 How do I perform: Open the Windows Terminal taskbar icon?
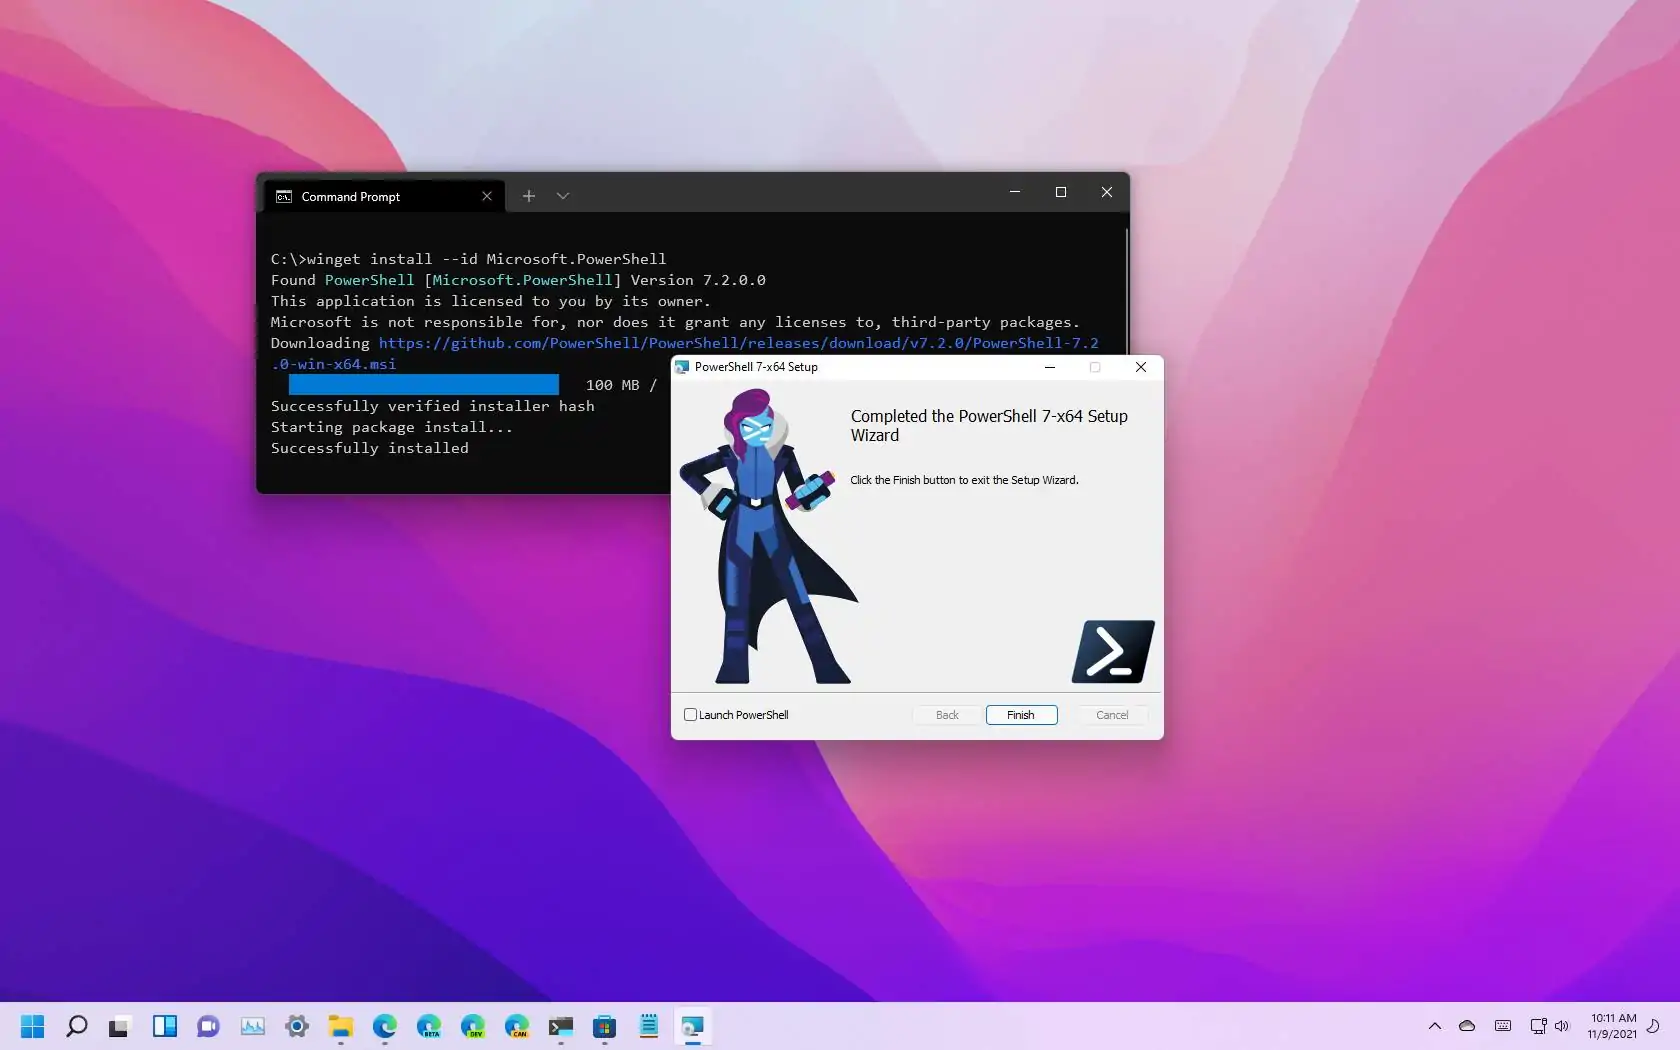tap(560, 1027)
